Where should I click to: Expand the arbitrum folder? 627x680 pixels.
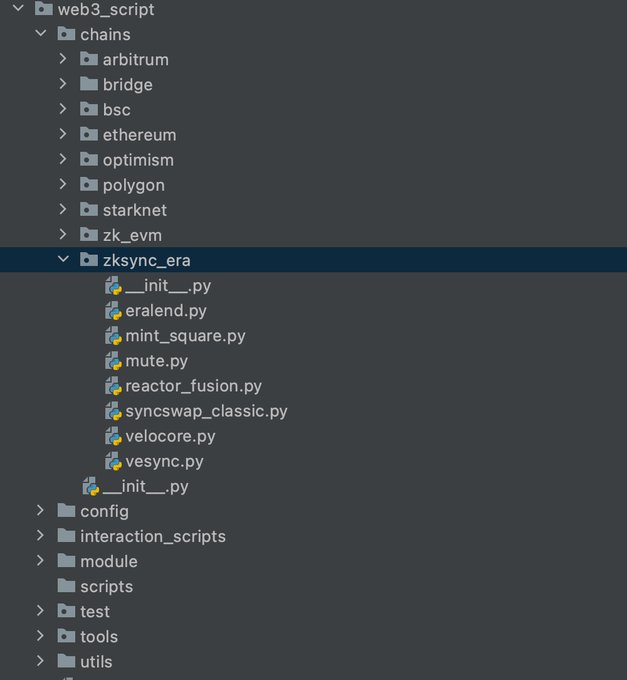[x=63, y=59]
